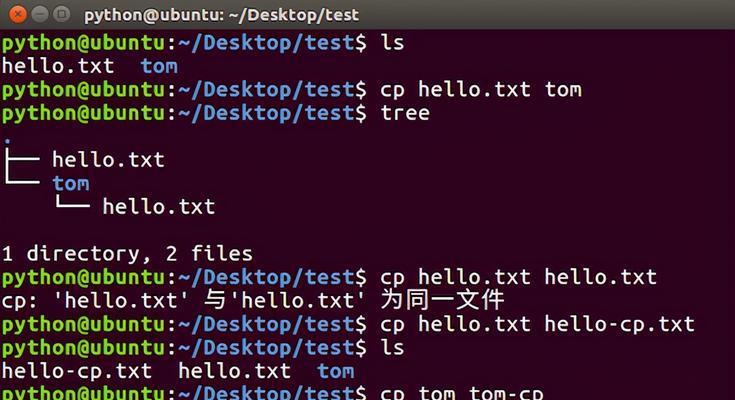Screen dimensions: 735x400
Task: Click 'hello.txt' in second ls output
Action: click(x=234, y=371)
